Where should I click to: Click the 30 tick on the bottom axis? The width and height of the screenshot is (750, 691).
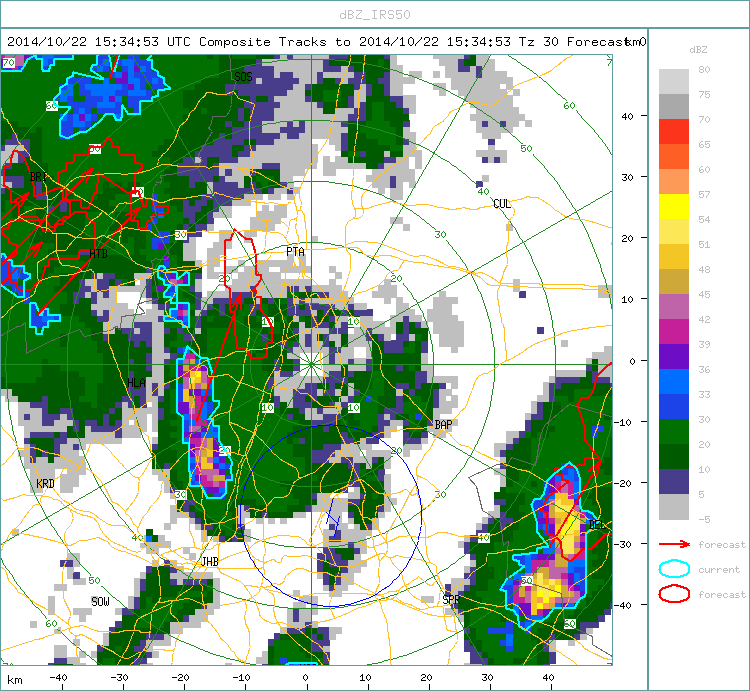(487, 678)
